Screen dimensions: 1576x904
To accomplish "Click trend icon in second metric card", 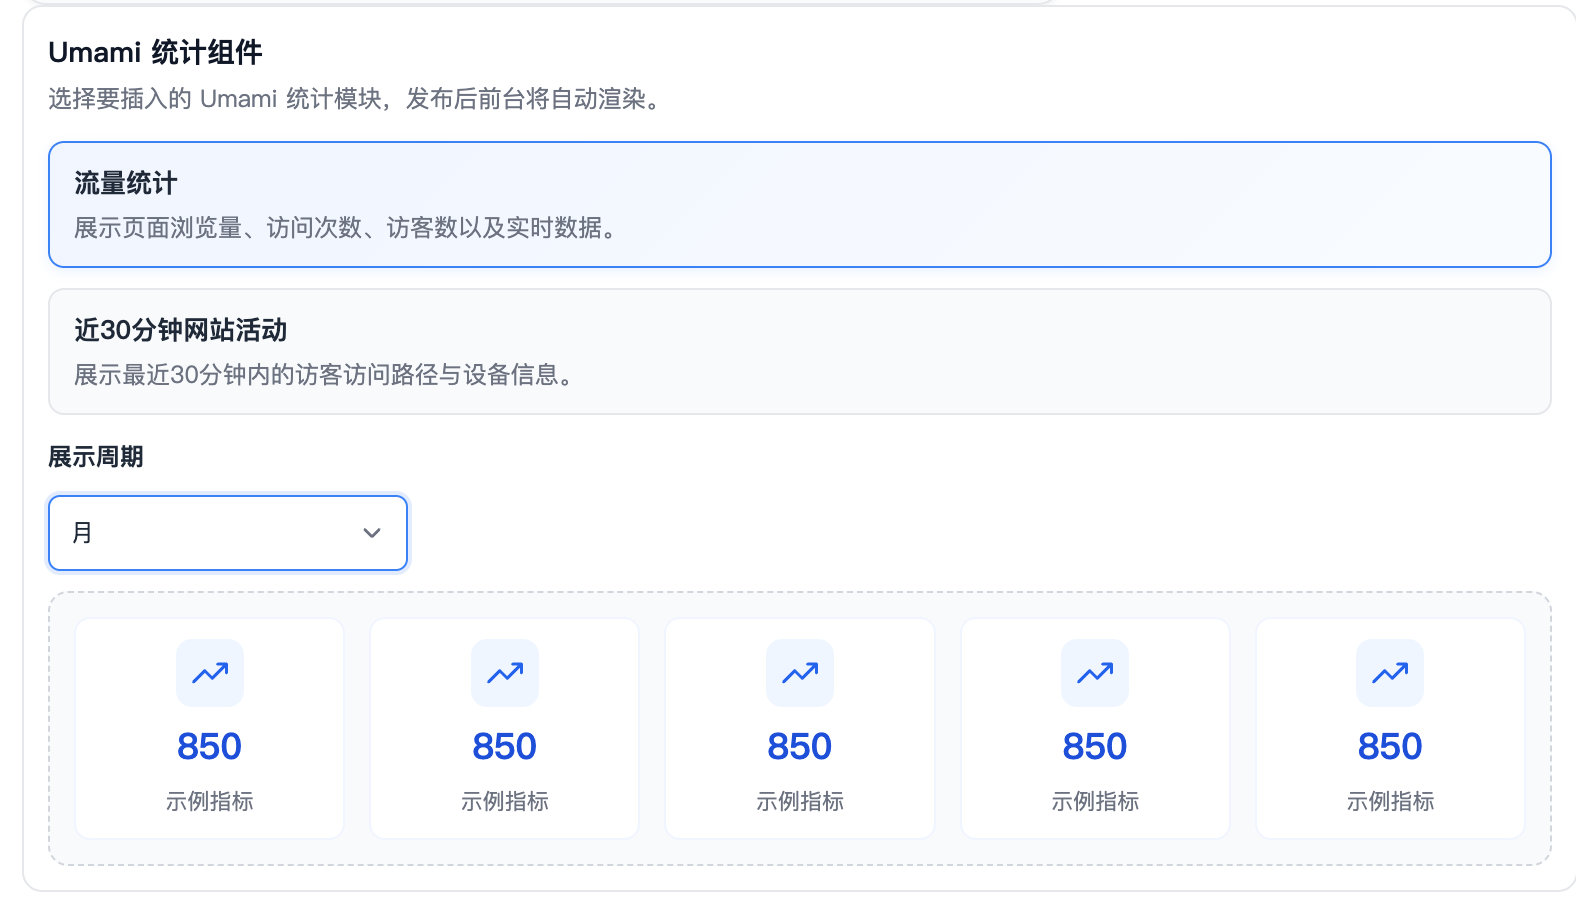I will [x=505, y=673].
